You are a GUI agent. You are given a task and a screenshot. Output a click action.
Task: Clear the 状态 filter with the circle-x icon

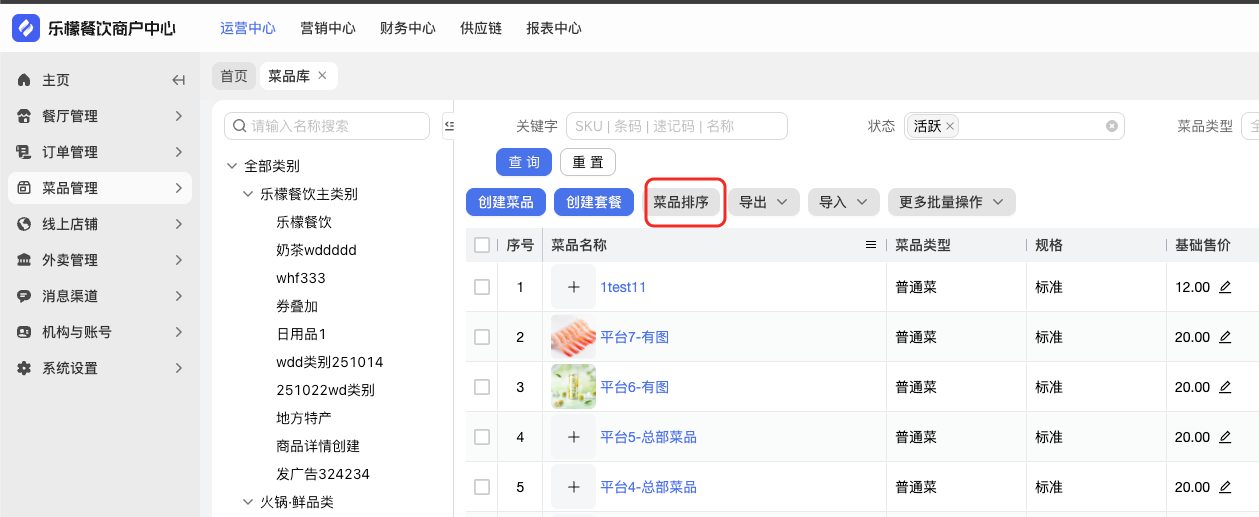click(x=1111, y=126)
